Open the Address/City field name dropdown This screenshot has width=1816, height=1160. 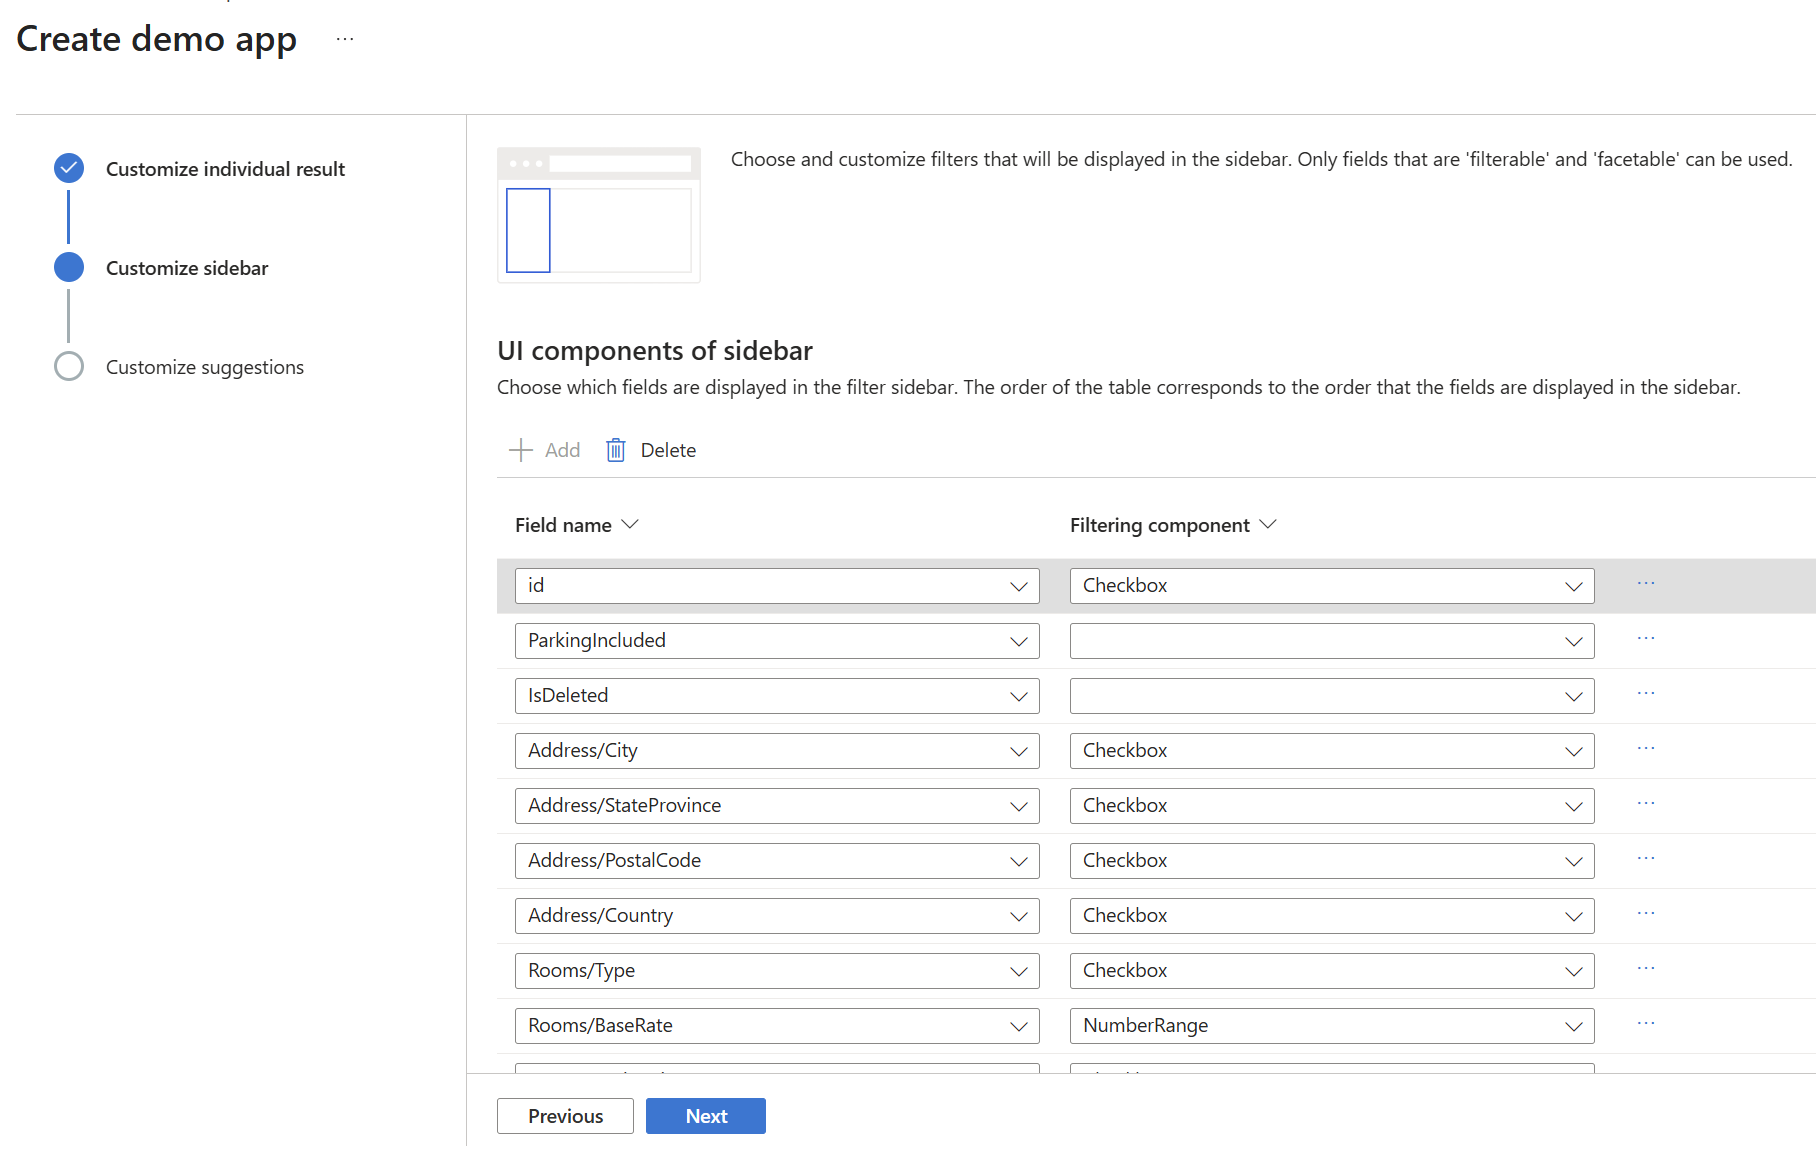777,751
